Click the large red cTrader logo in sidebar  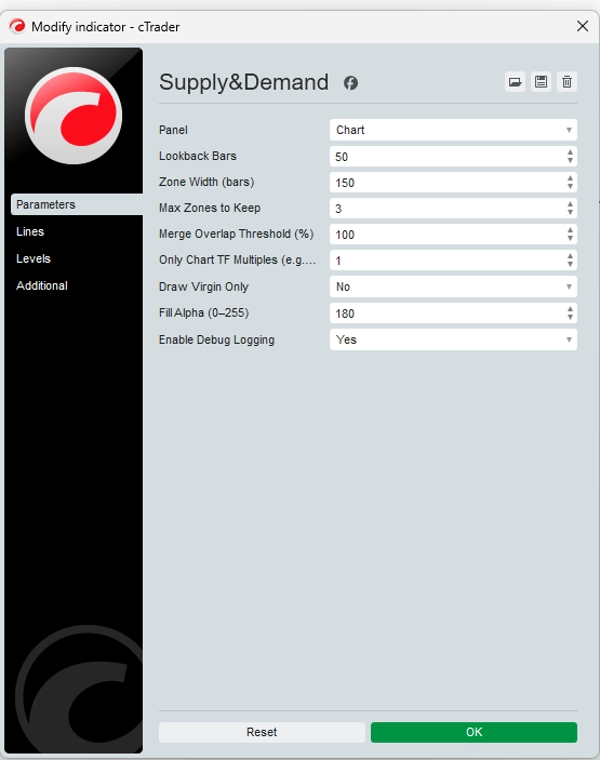click(73, 115)
